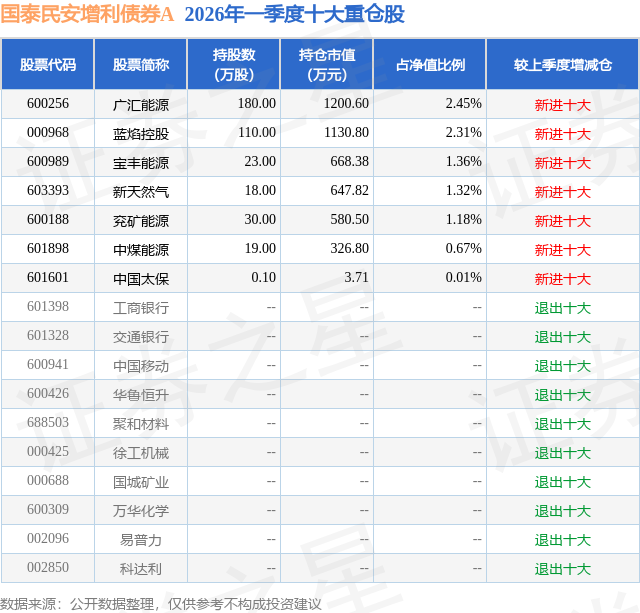Click shares held 110.00
Image resolution: width=640 pixels, height=613 pixels.
pyautogui.click(x=257, y=133)
